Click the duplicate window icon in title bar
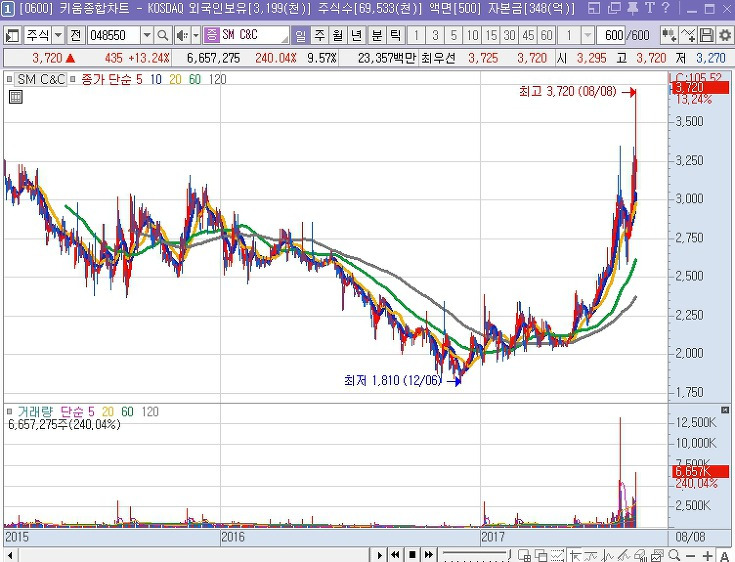735x562 pixels. pos(614,8)
